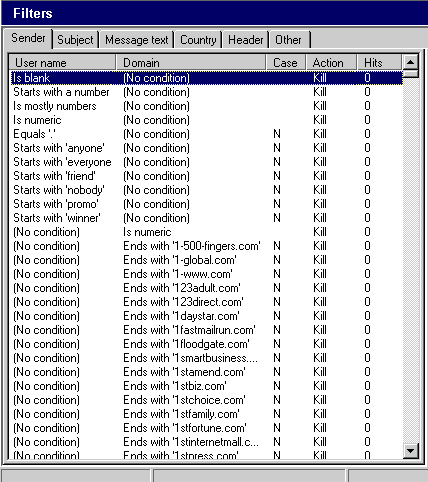Image resolution: width=428 pixels, height=482 pixels.
Task: Sort by Domain column header
Action: pyautogui.click(x=191, y=62)
